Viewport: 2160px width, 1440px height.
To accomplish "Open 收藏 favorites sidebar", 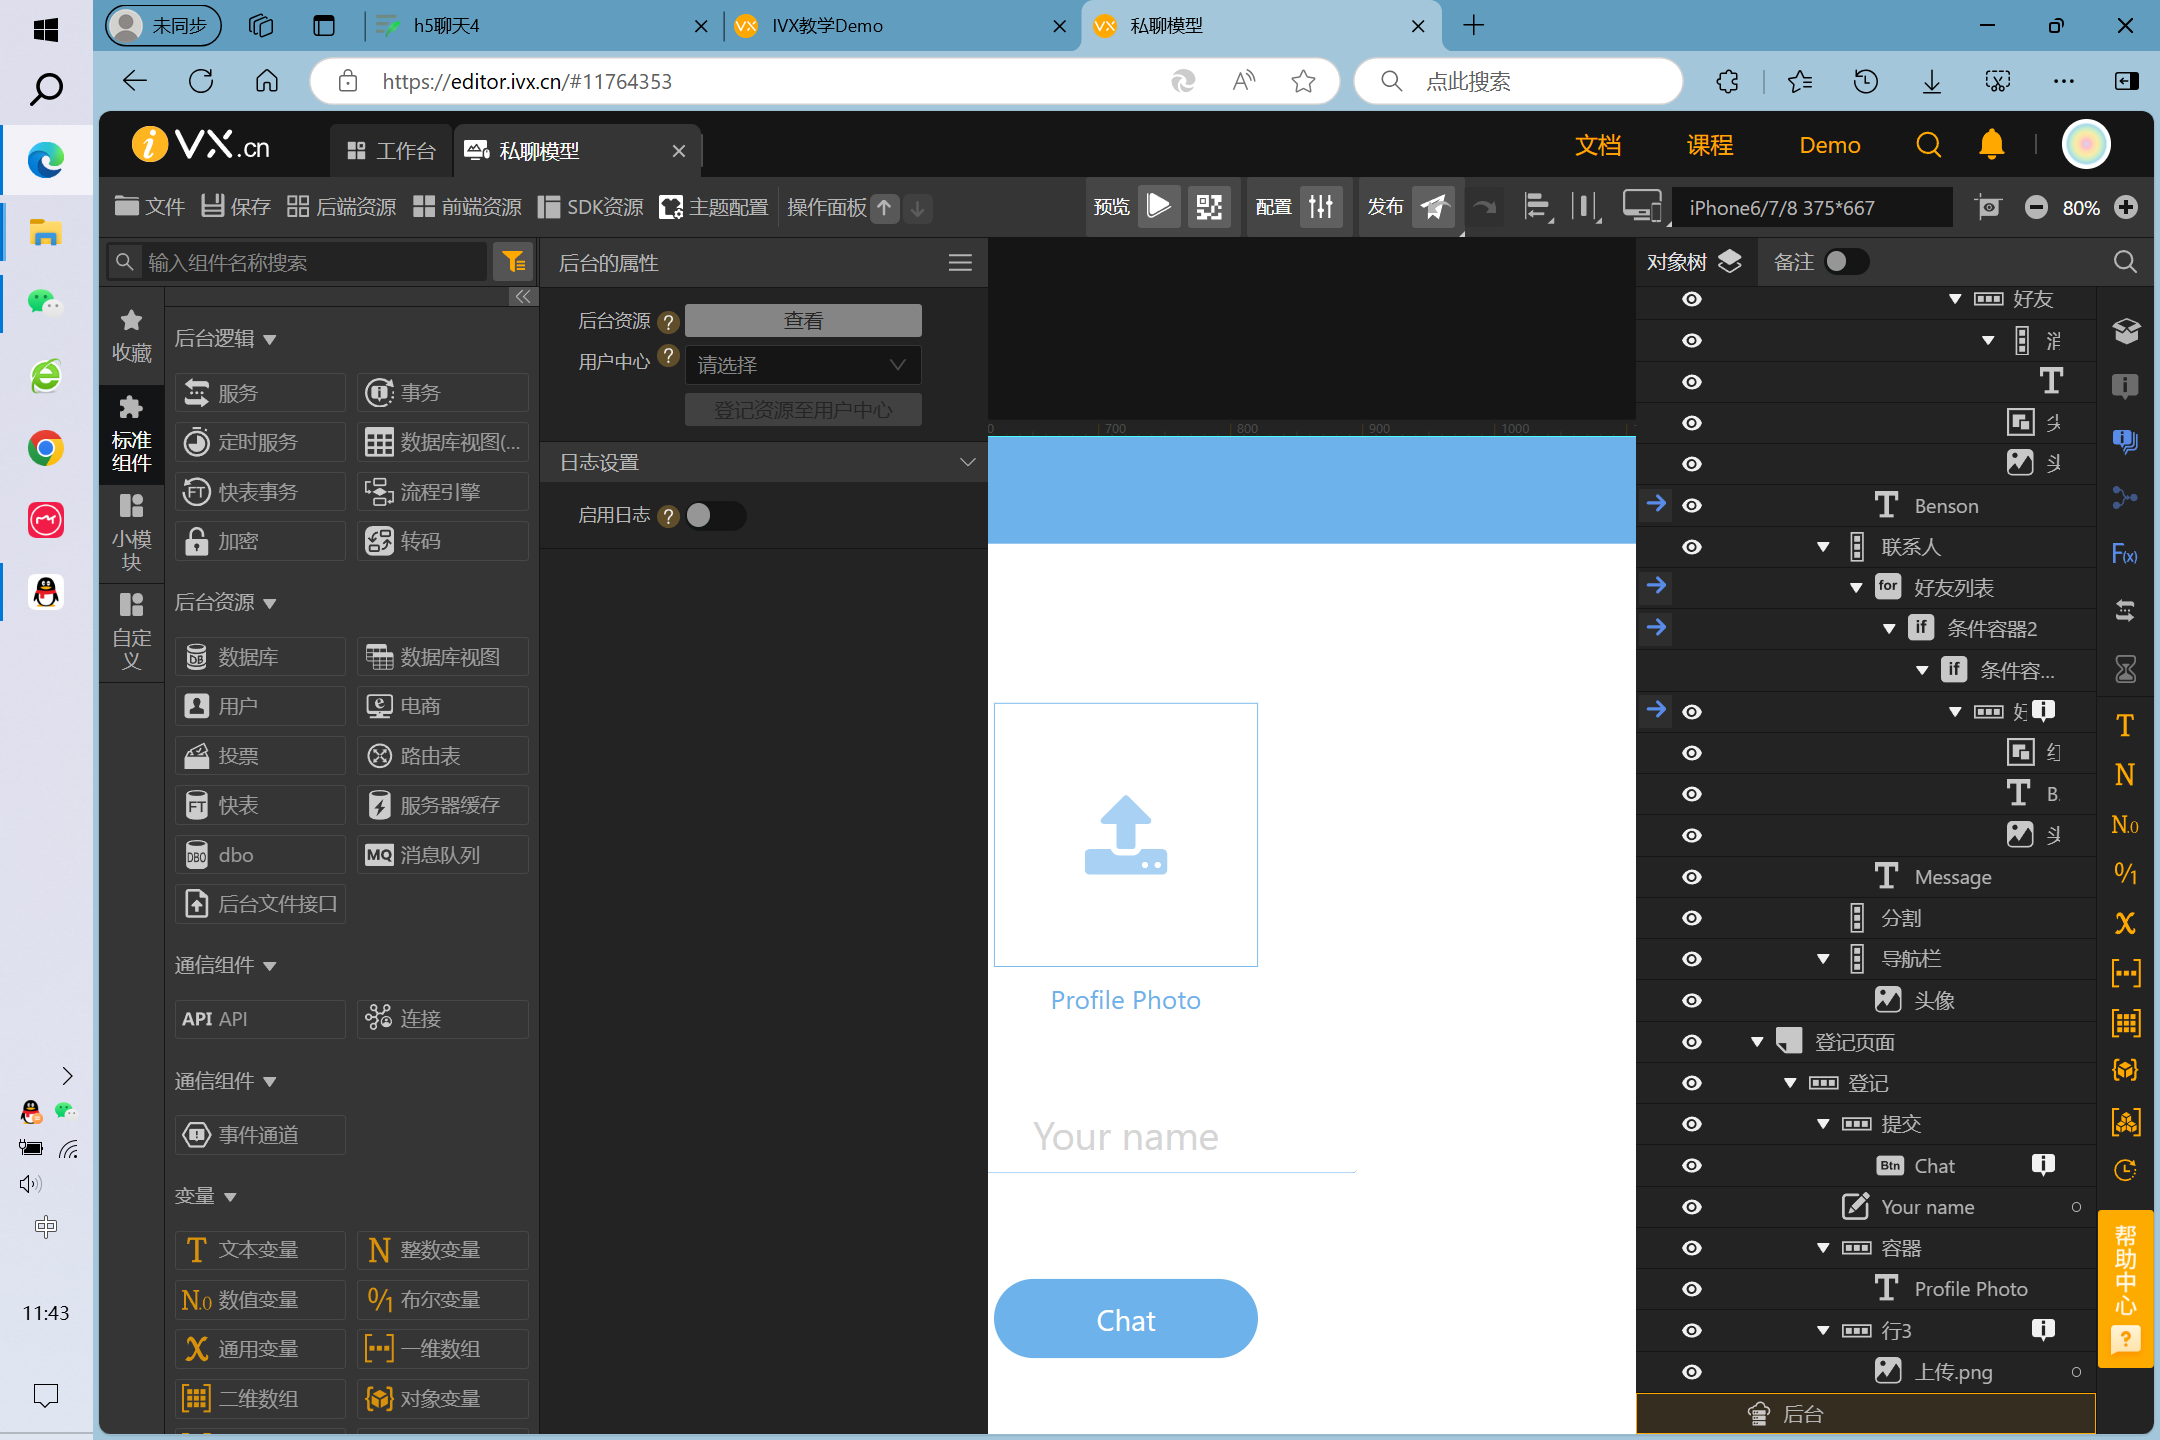I will click(x=131, y=336).
